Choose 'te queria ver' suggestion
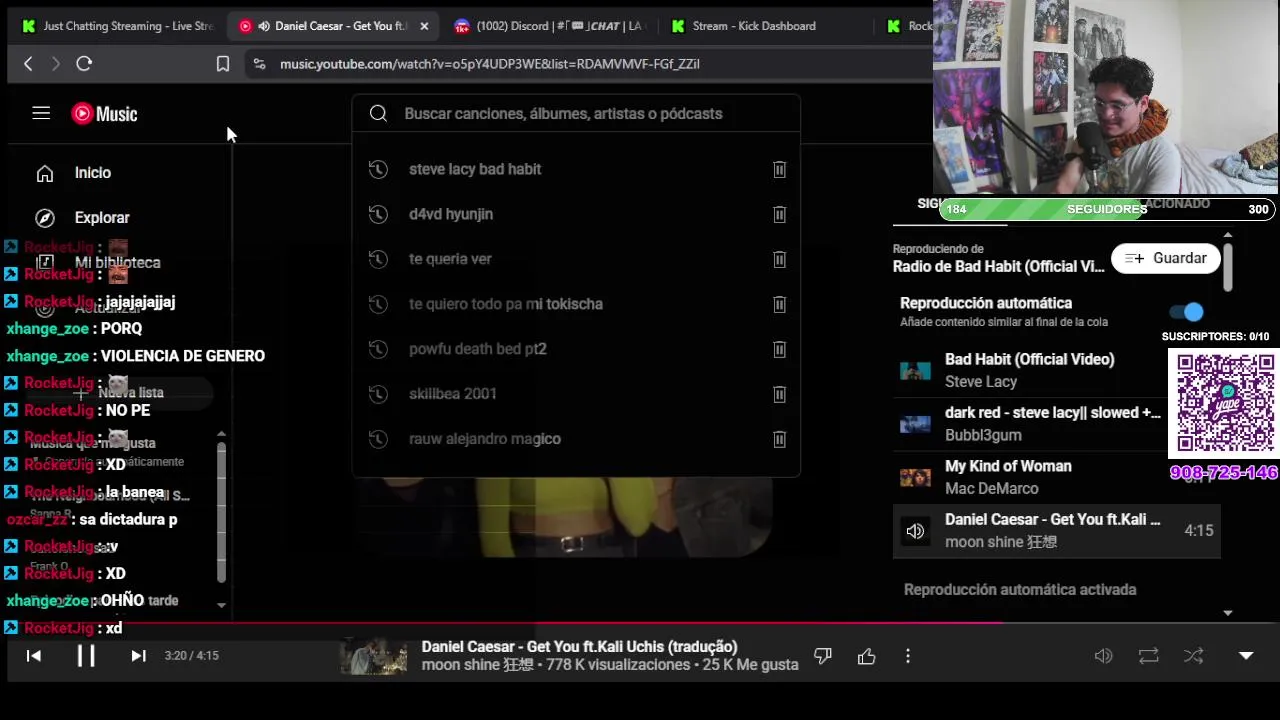Image resolution: width=1280 pixels, height=720 pixels. 450,259
